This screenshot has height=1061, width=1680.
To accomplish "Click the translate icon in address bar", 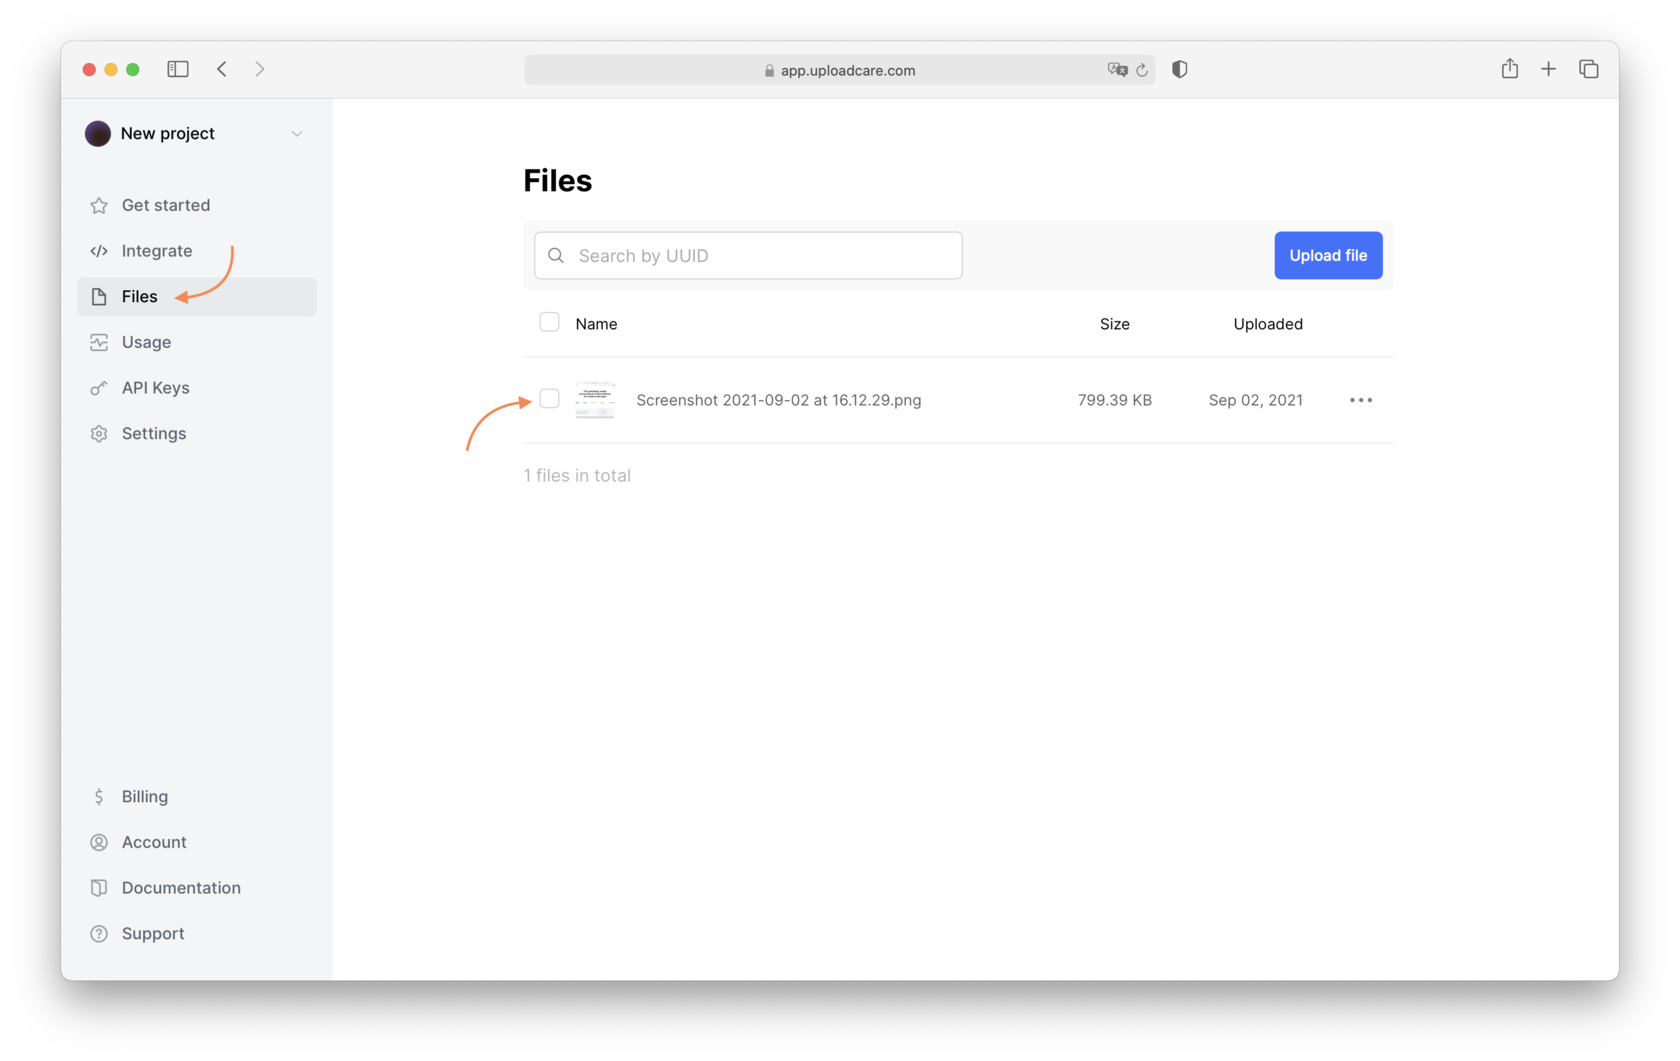I will click(x=1117, y=69).
